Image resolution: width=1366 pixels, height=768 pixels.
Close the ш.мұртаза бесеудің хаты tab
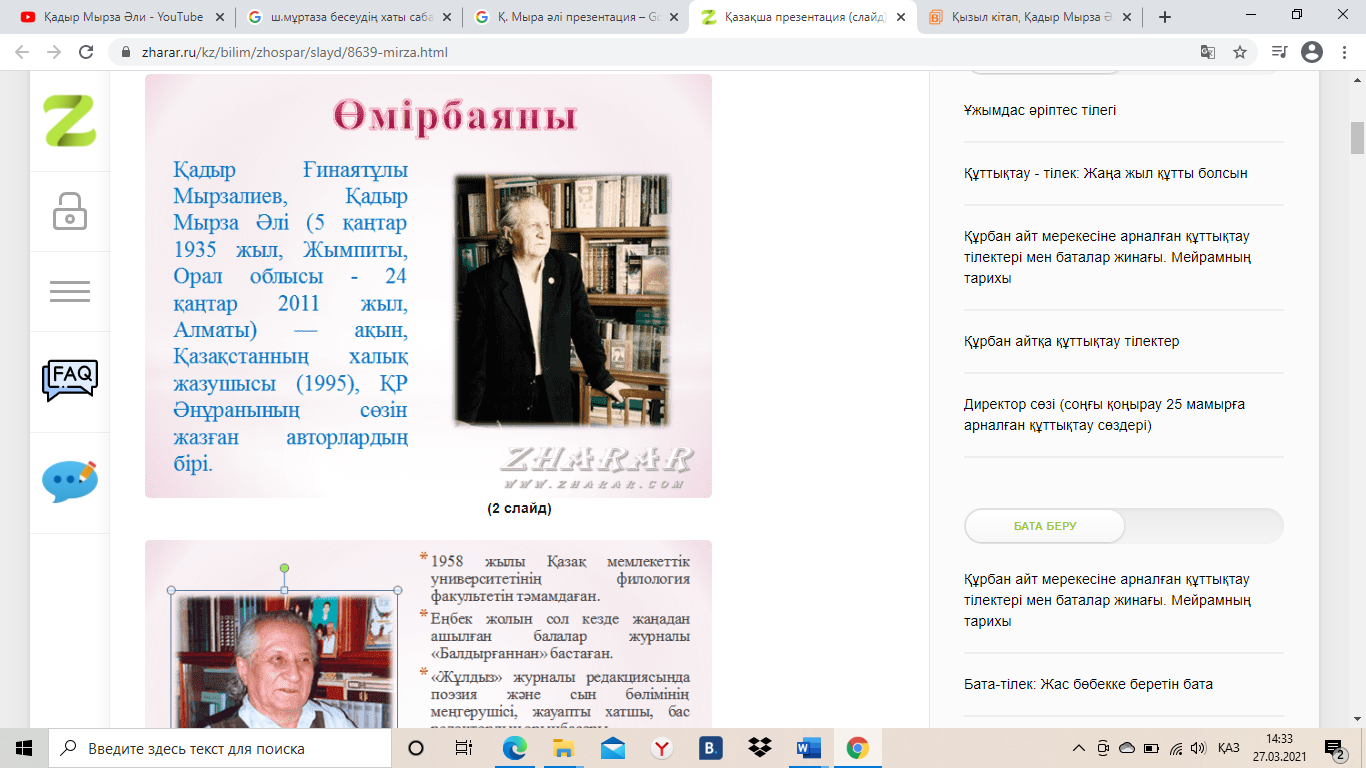click(x=445, y=17)
